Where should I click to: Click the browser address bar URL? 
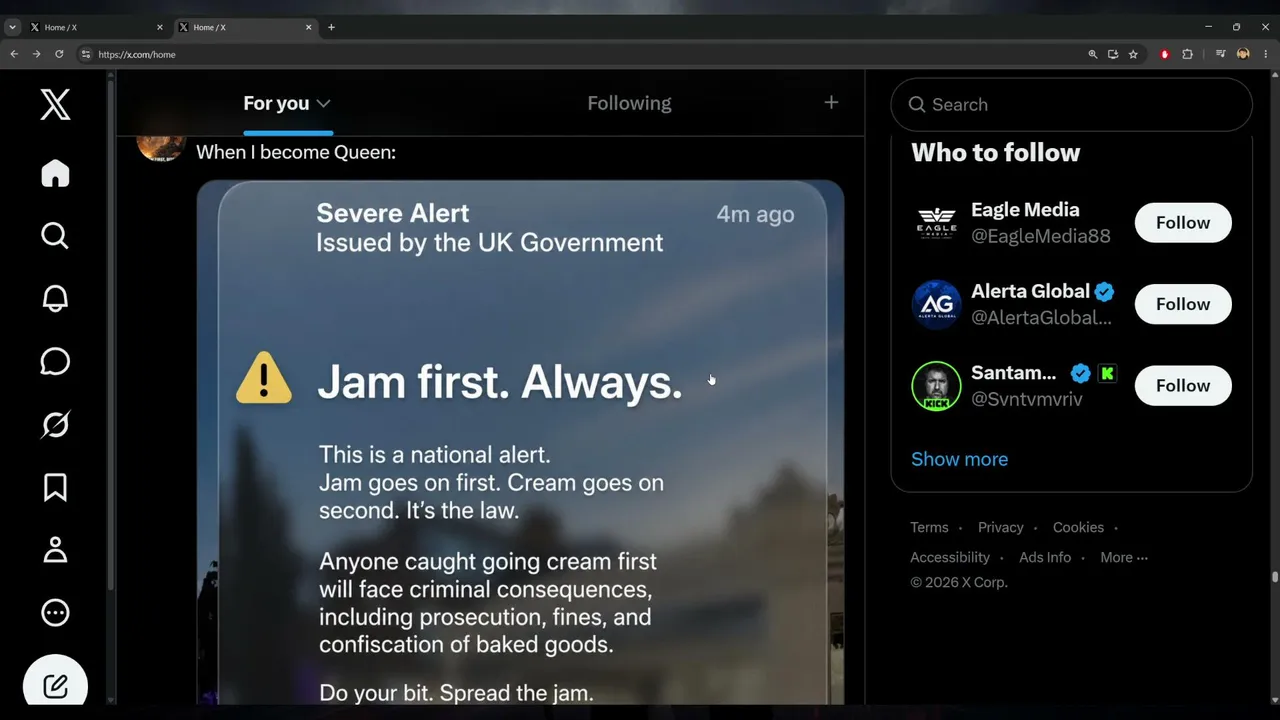pos(137,54)
